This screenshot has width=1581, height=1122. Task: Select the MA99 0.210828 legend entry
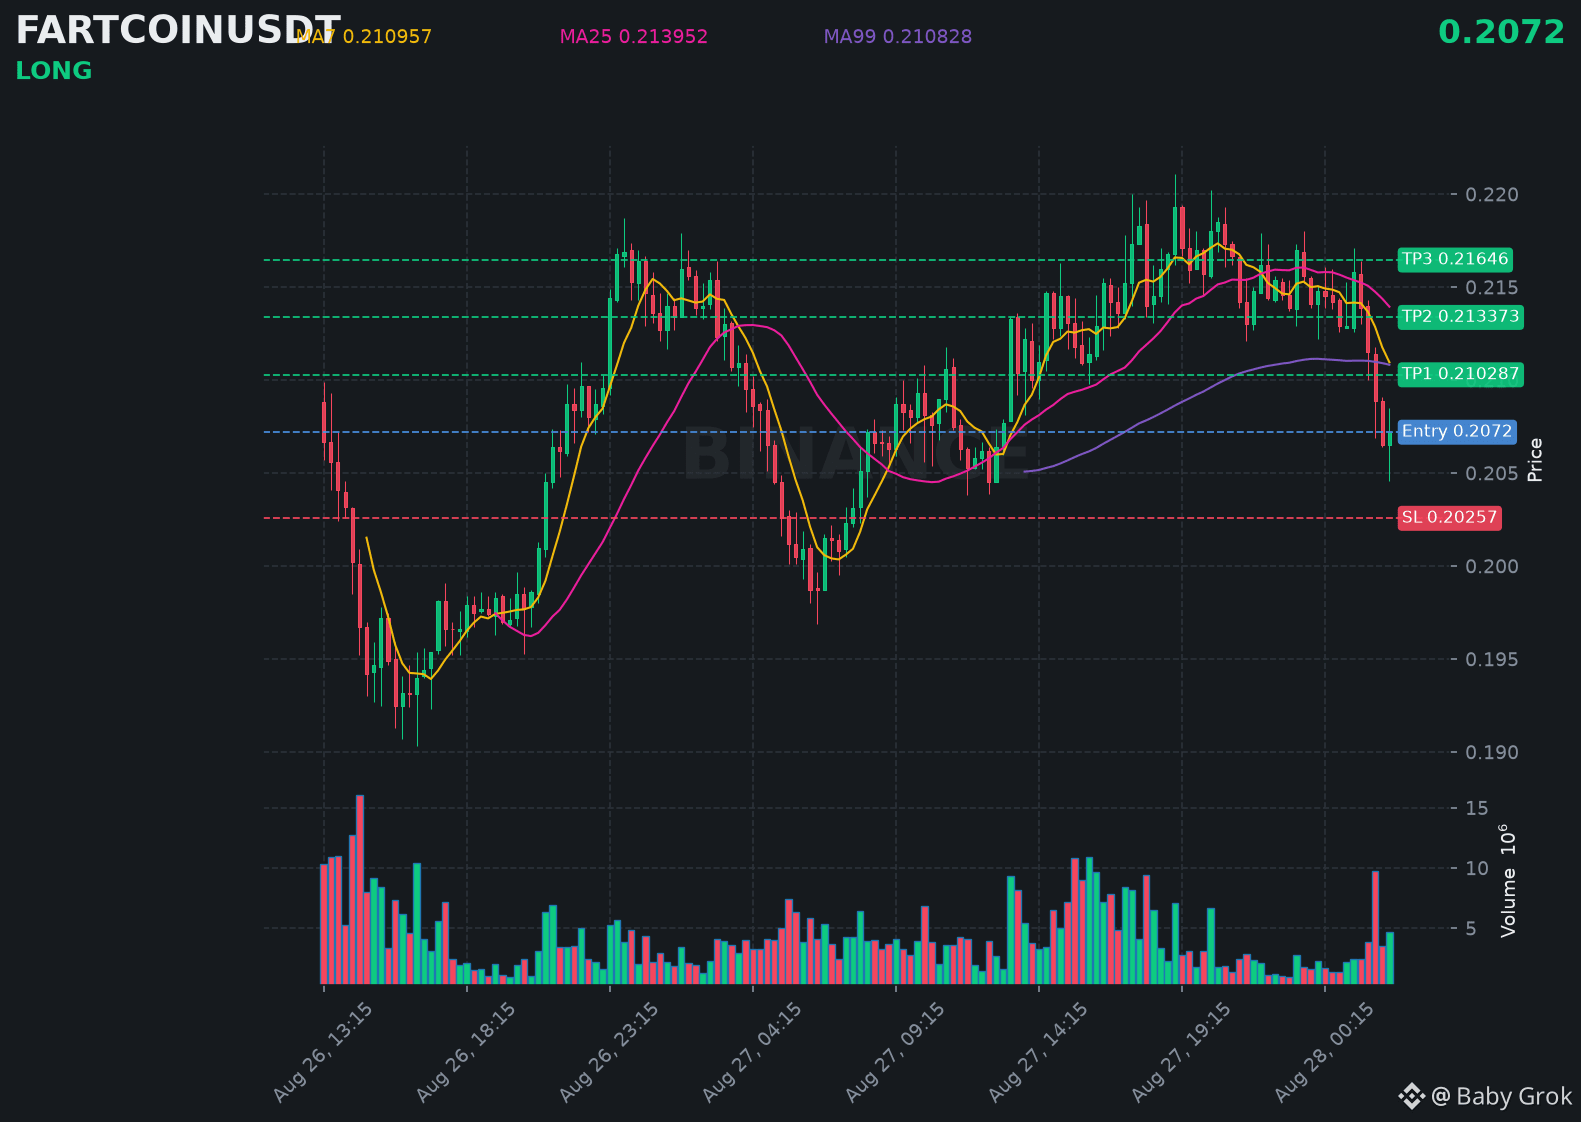(898, 37)
